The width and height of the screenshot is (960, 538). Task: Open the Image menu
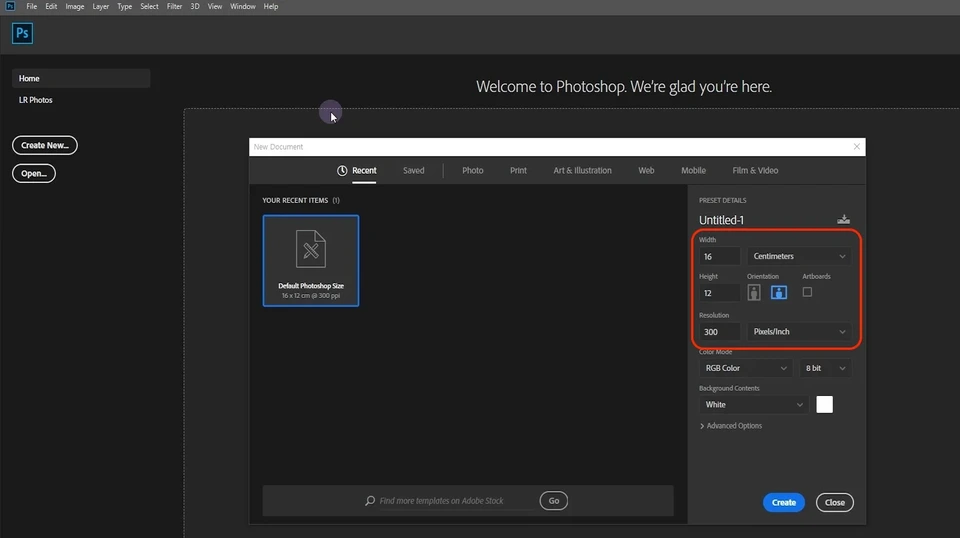pyautogui.click(x=75, y=6)
